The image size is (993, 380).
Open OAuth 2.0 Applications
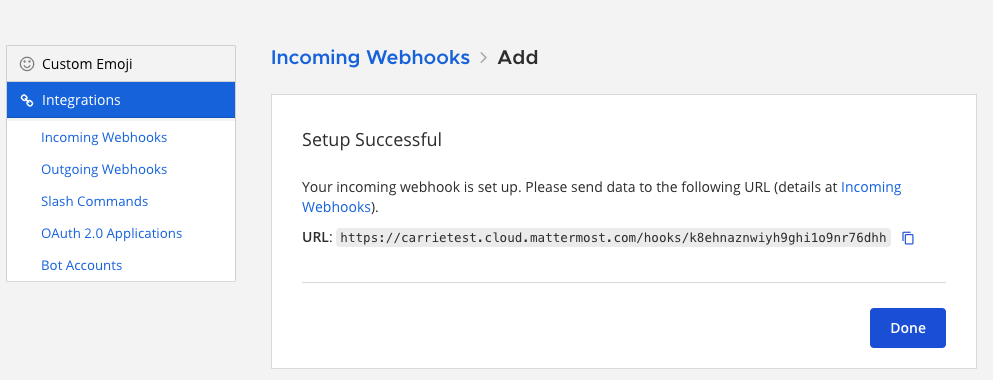[x=111, y=233]
